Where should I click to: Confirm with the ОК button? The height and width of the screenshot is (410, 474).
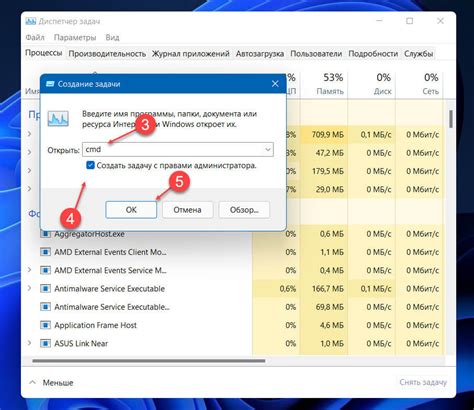[131, 210]
